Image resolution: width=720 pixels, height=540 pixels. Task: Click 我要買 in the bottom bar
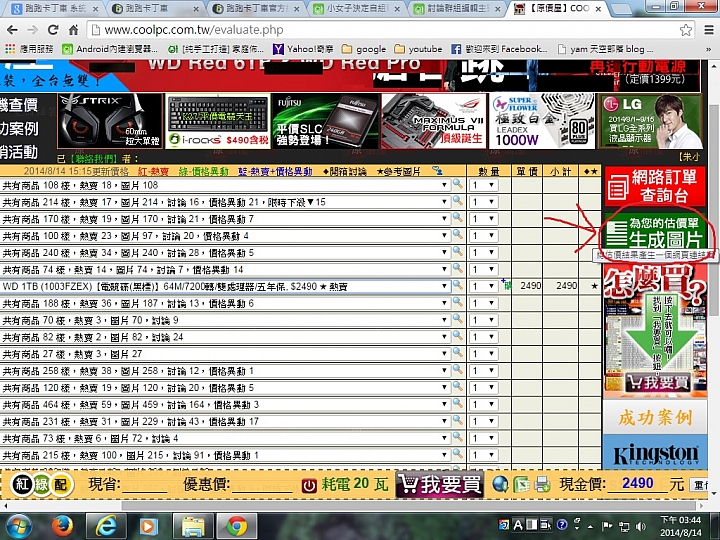pos(439,484)
